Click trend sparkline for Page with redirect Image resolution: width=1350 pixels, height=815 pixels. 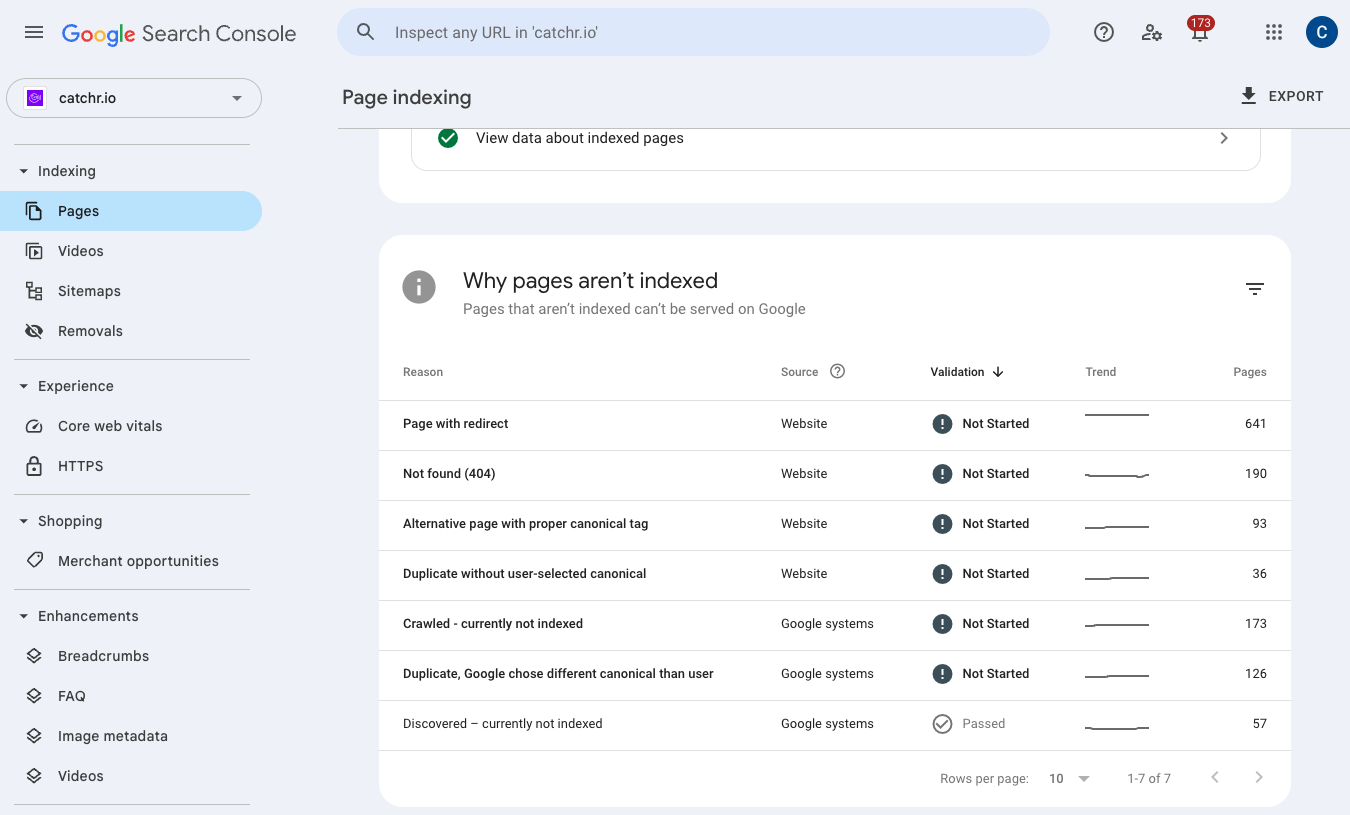coord(1117,415)
